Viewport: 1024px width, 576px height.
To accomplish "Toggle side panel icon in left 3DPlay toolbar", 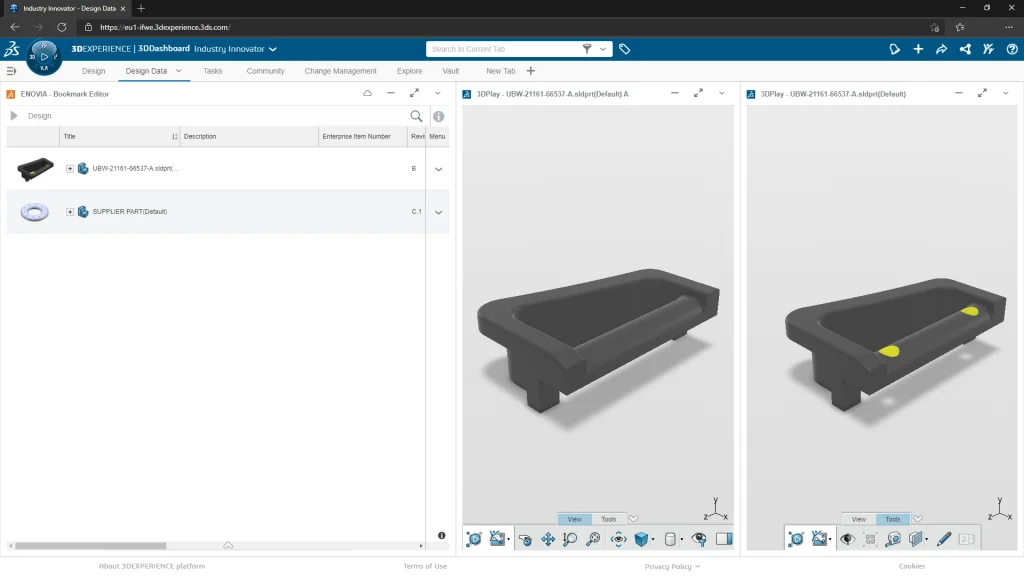I will pyautogui.click(x=724, y=539).
